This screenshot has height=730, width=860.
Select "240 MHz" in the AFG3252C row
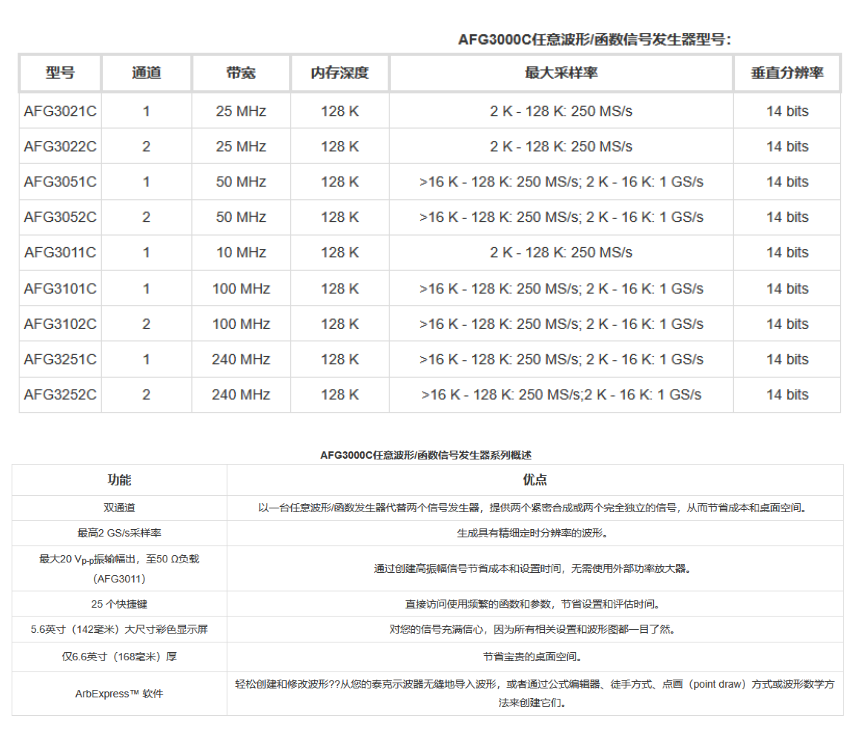[241, 394]
